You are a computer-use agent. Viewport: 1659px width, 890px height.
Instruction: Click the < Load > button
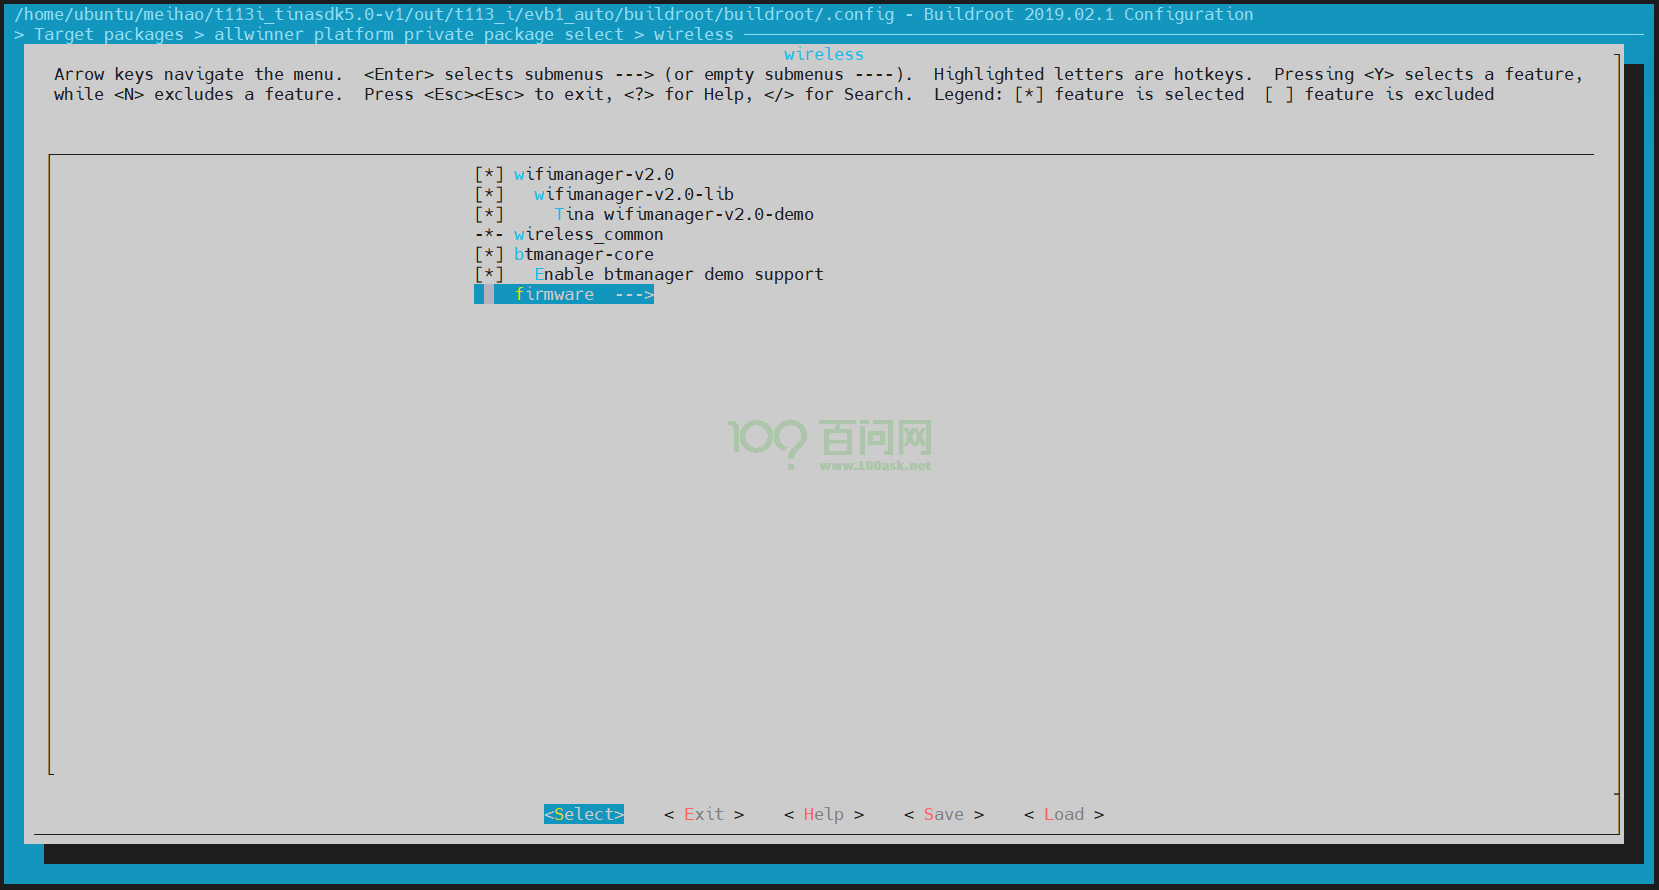point(1063,815)
